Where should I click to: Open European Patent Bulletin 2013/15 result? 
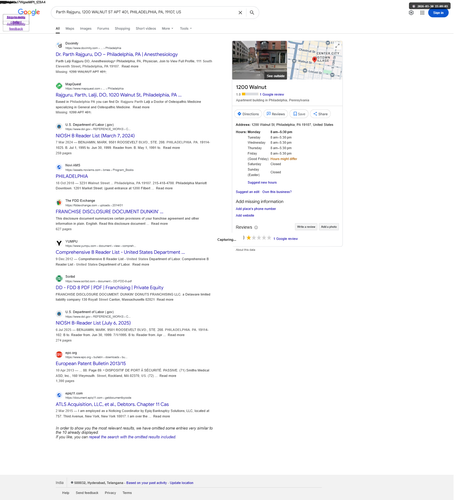pyautogui.click(x=91, y=364)
